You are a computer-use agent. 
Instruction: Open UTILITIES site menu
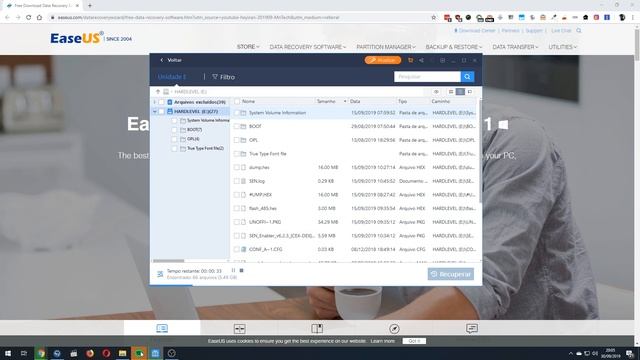coord(562,47)
